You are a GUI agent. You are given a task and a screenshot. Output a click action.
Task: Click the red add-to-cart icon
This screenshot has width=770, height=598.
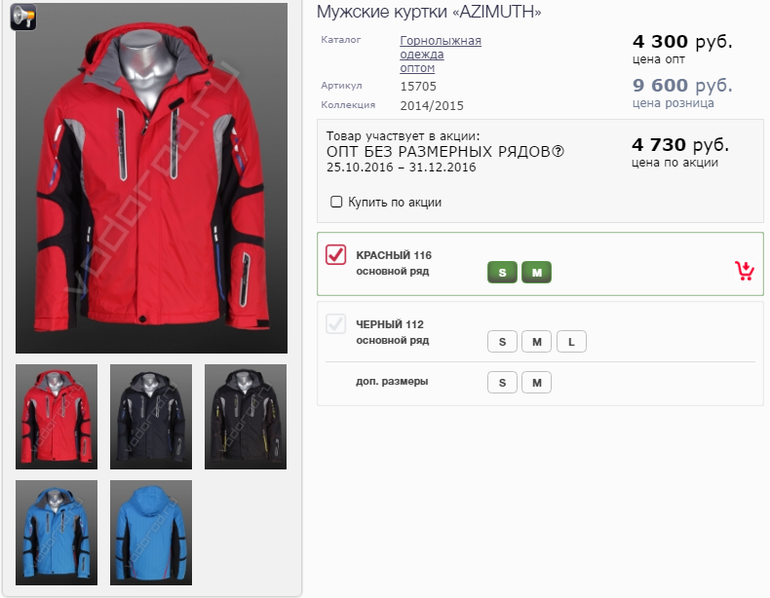click(x=743, y=271)
